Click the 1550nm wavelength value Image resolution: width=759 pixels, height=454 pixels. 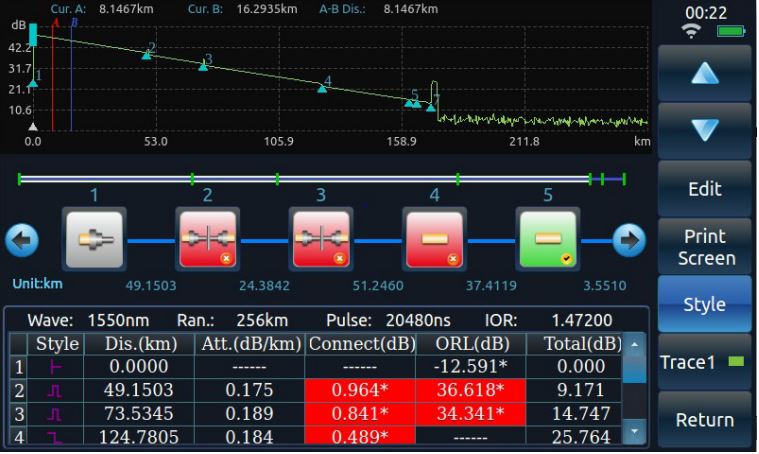(118, 320)
